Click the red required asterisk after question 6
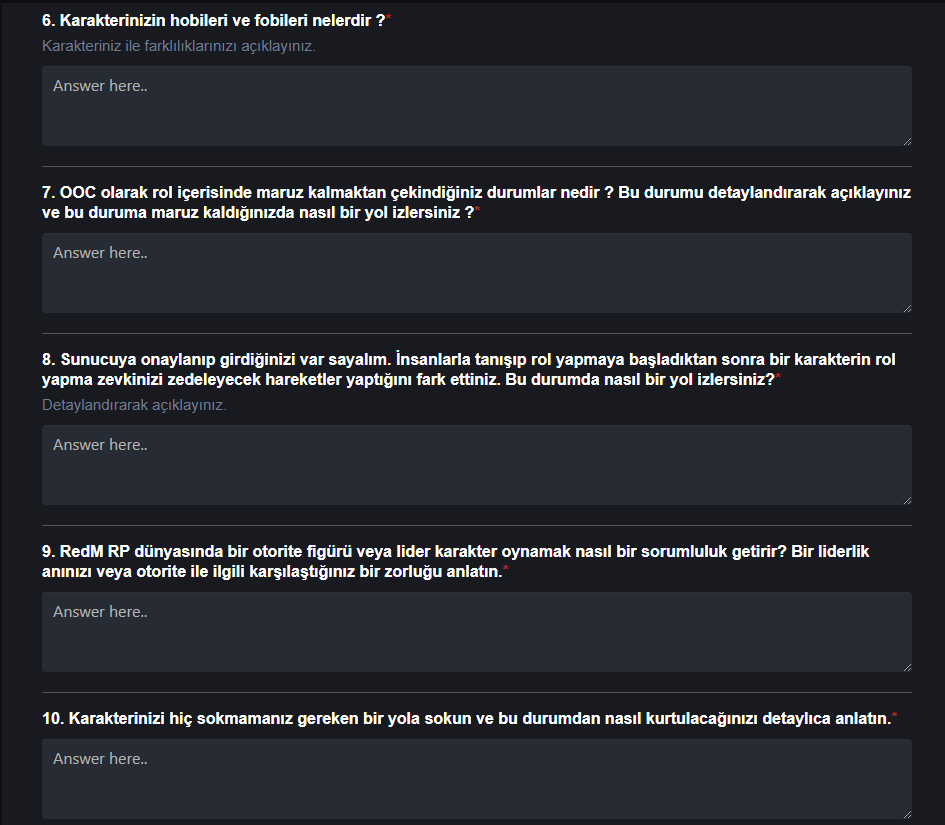This screenshot has width=945, height=825. point(389,17)
